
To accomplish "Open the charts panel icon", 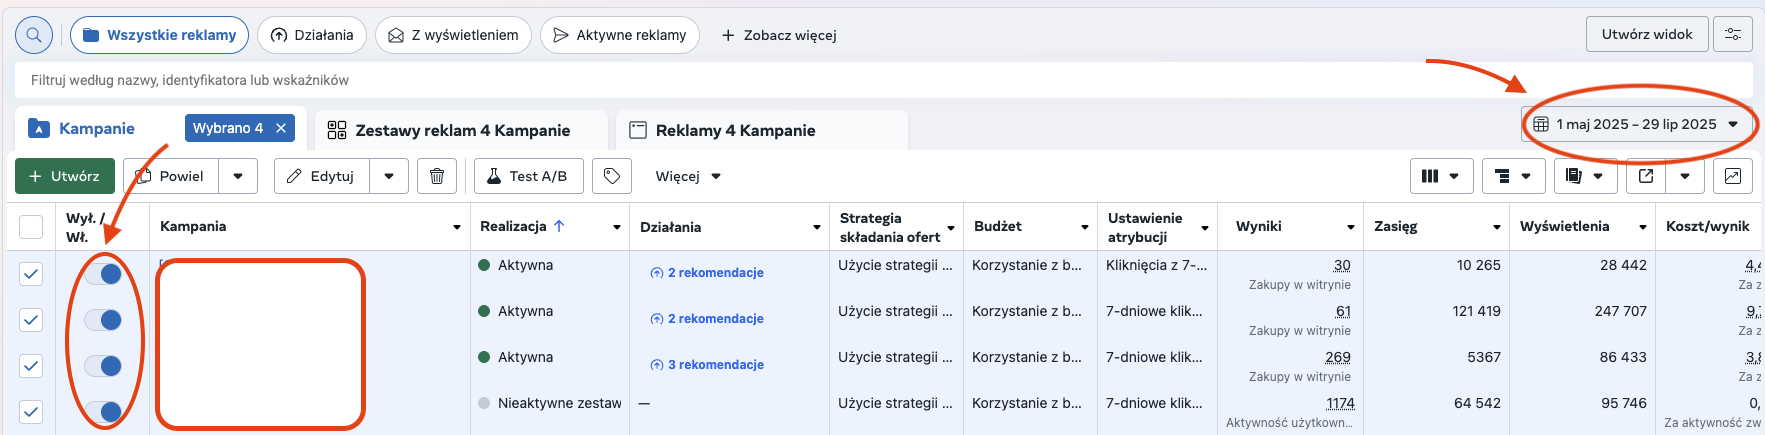I will (x=1733, y=176).
